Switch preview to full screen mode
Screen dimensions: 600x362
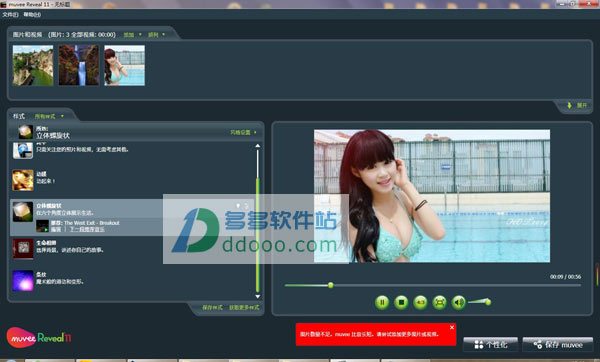point(439,302)
